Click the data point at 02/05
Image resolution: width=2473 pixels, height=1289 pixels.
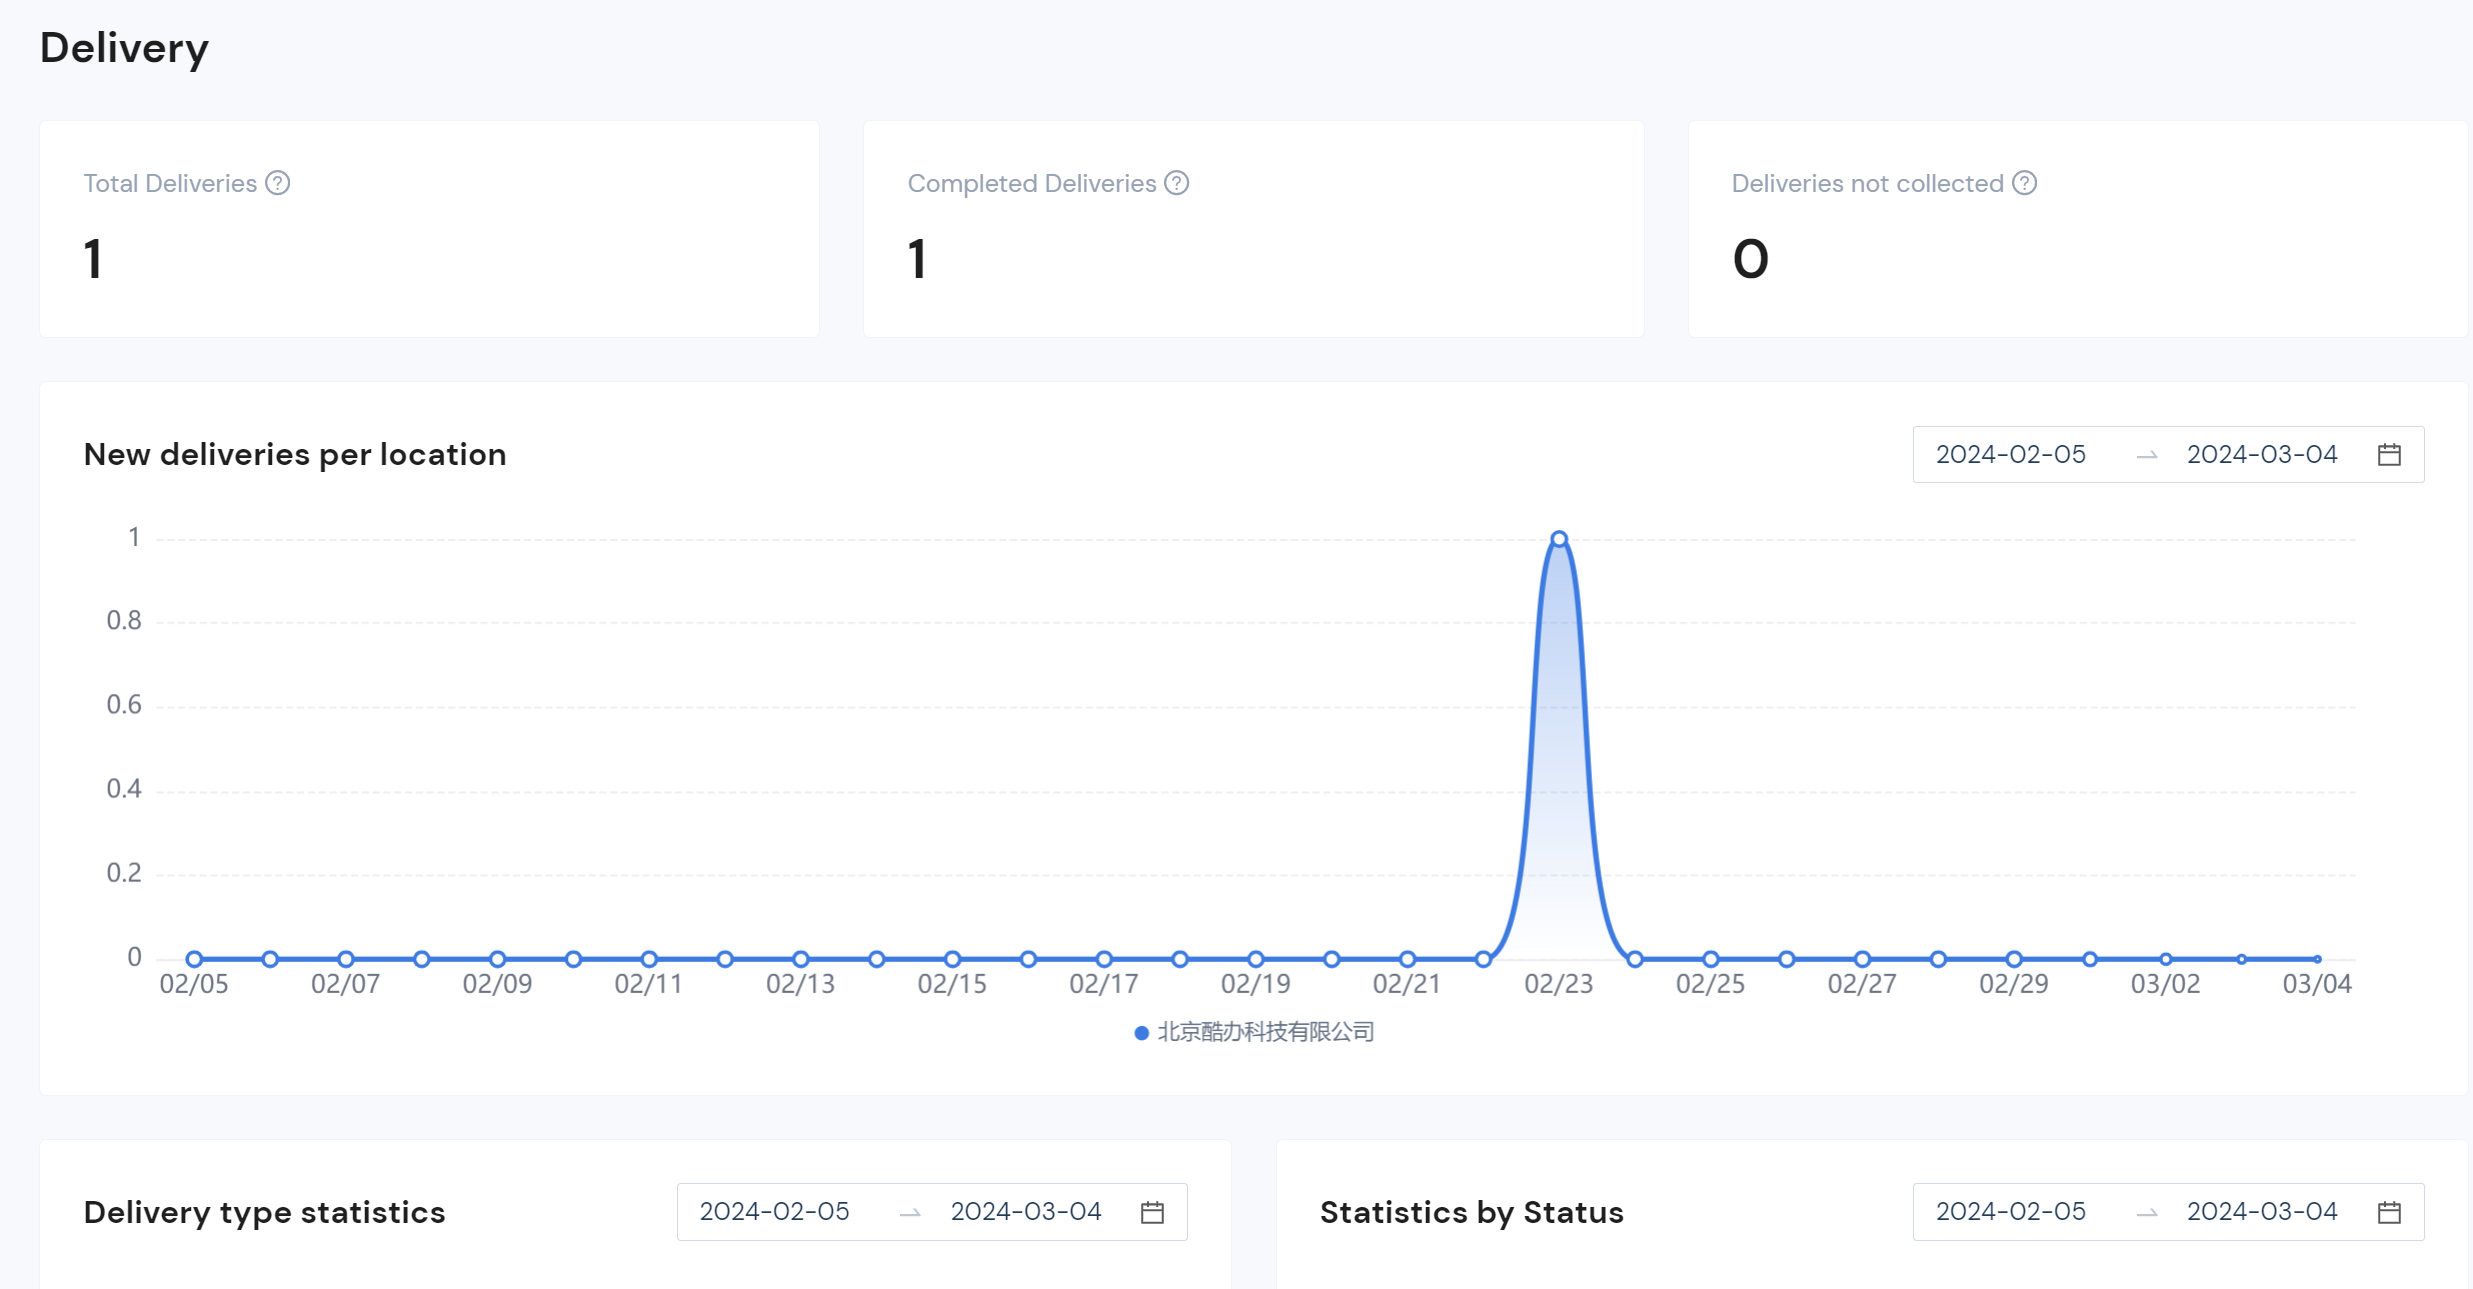pos(194,959)
